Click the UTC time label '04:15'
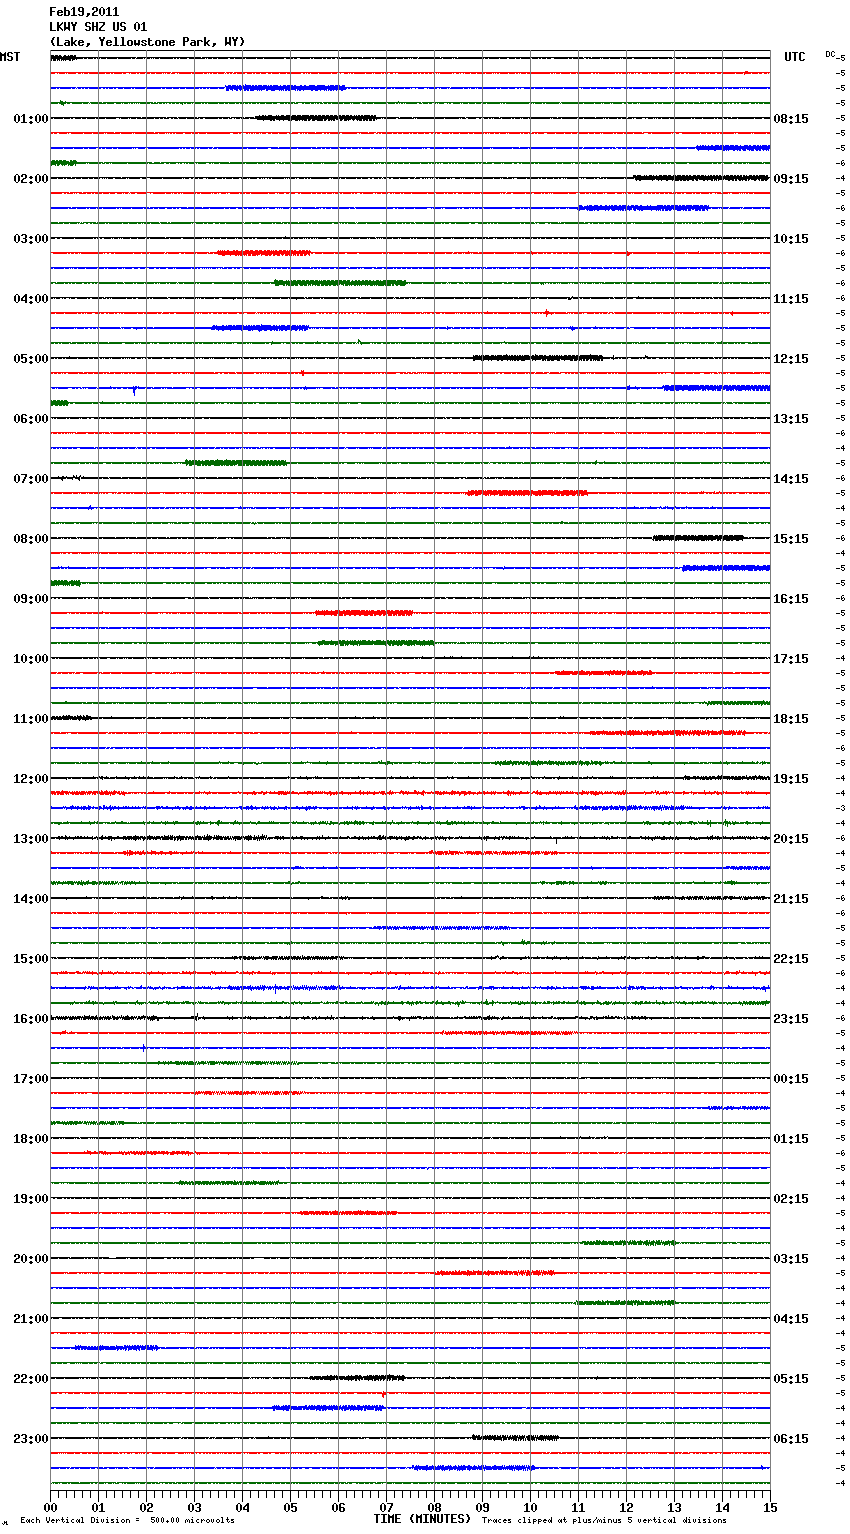The width and height of the screenshot is (850, 1534). 791,1319
